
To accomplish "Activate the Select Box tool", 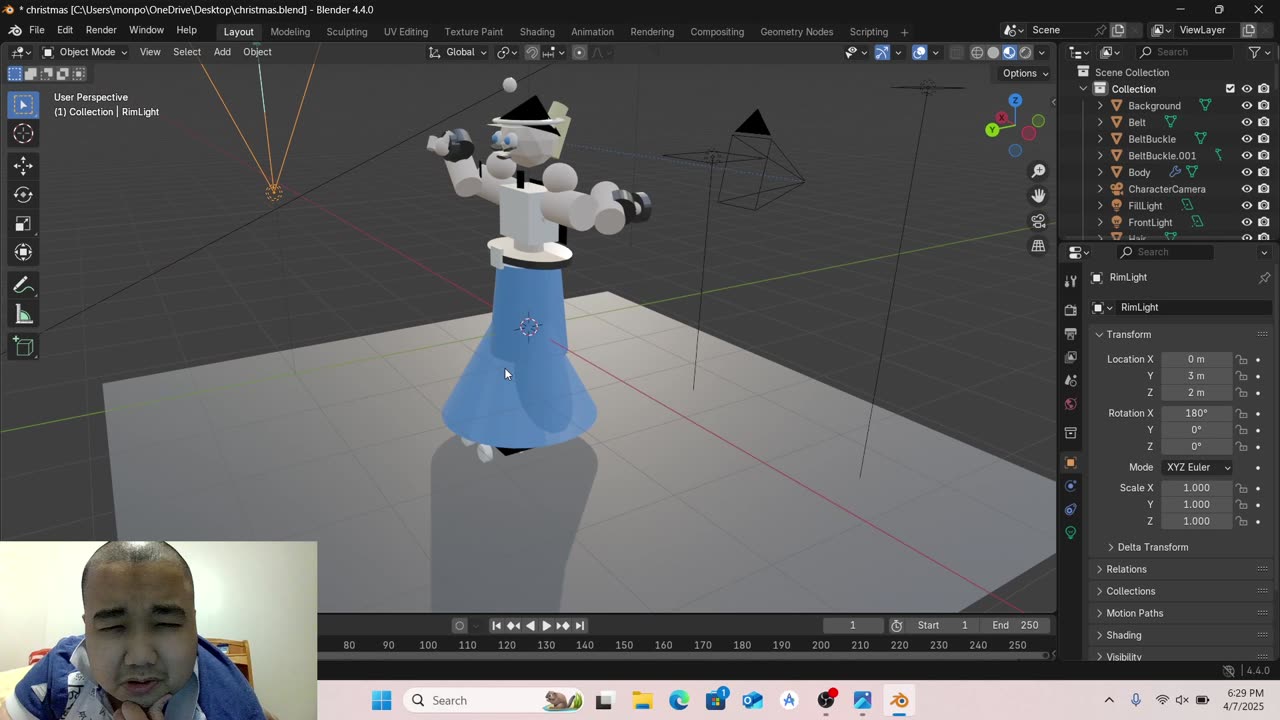I will [x=24, y=104].
